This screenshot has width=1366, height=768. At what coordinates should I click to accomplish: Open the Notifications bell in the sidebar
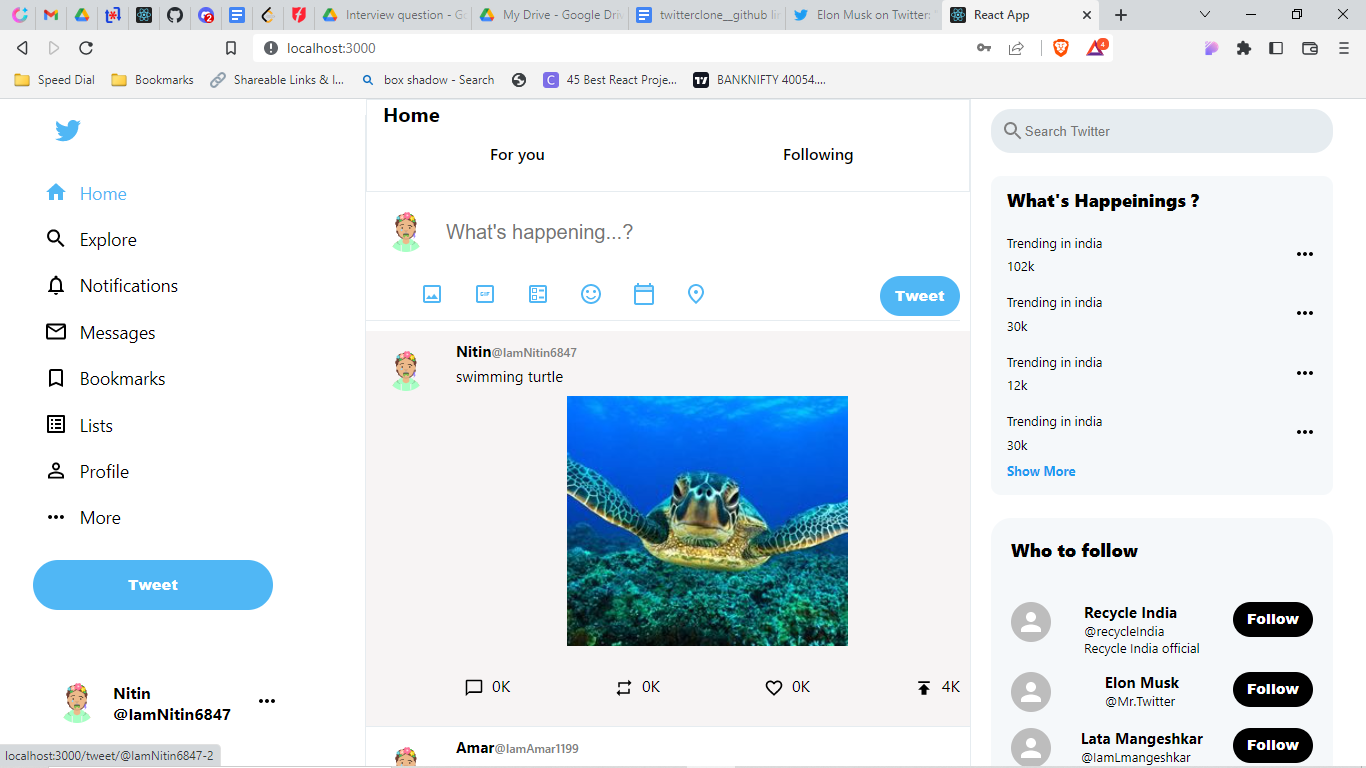(56, 285)
